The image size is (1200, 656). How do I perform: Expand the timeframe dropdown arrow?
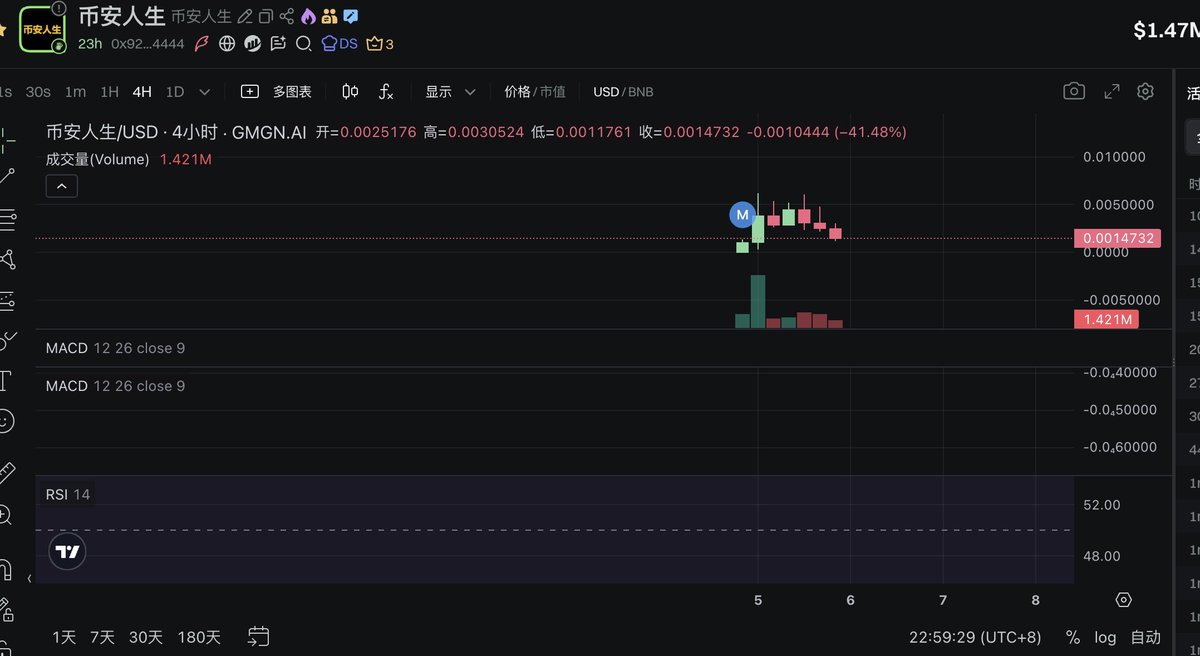[x=205, y=91]
